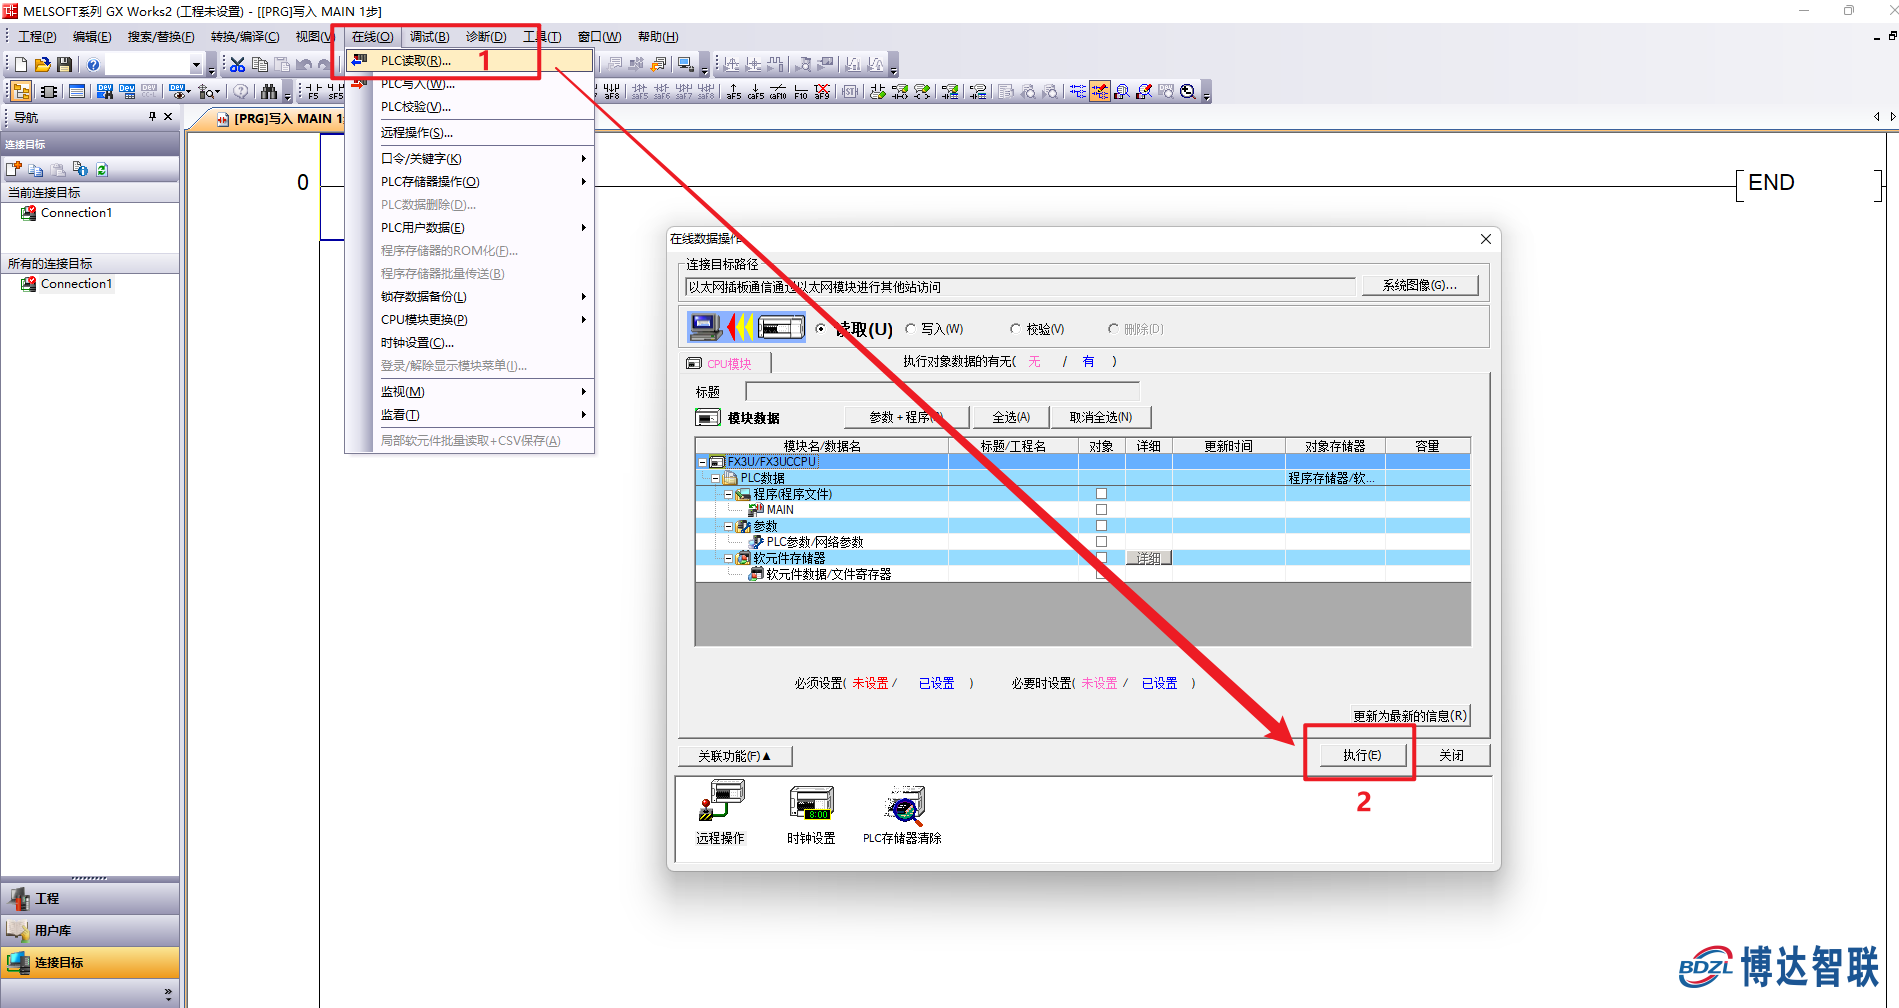Click the floppy disk Save icon

coord(65,65)
